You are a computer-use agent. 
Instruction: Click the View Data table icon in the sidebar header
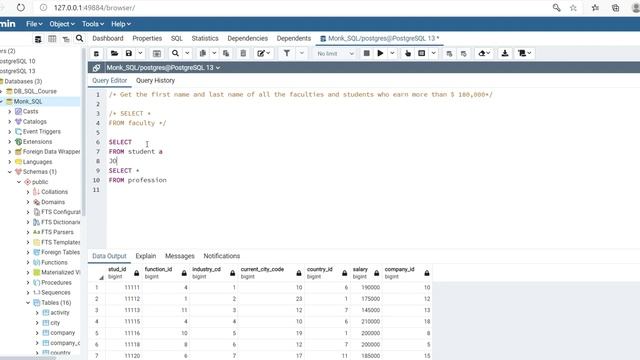point(52,39)
